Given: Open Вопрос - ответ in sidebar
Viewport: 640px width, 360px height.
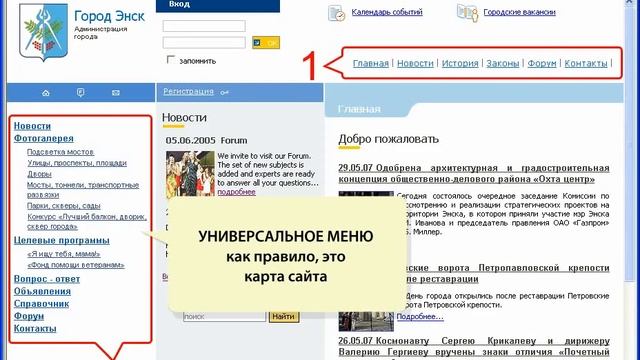Looking at the screenshot, I should pos(47,279).
